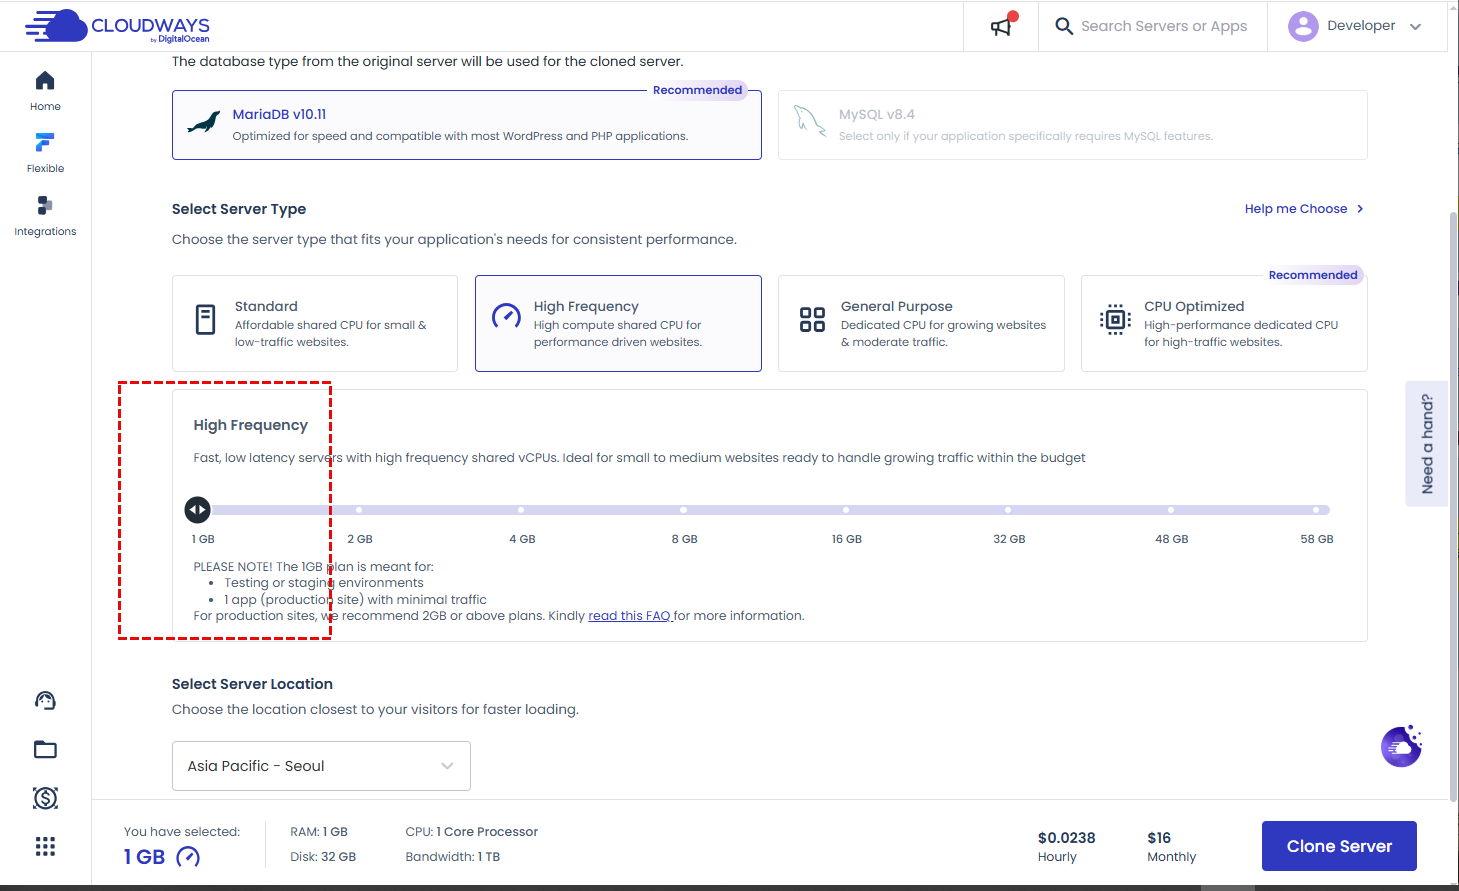The width and height of the screenshot is (1459, 891).
Task: Click the Help me Choose chevron arrow
Action: tap(1360, 209)
